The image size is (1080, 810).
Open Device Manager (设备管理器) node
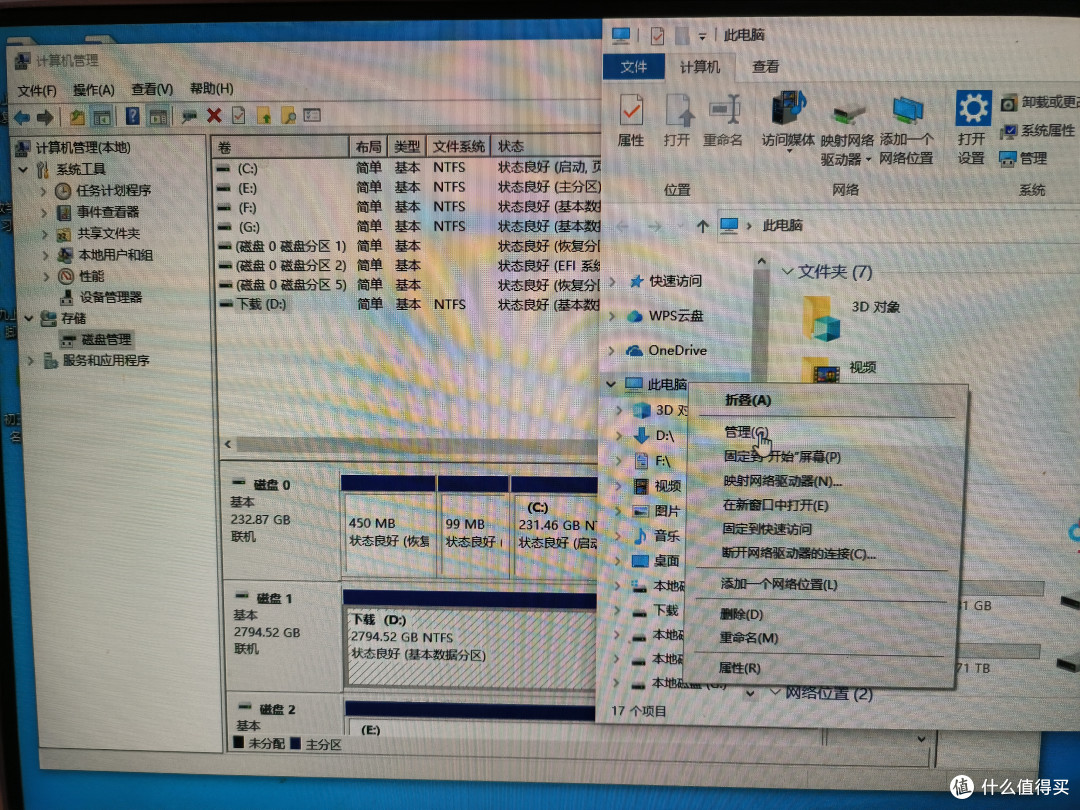[110, 297]
